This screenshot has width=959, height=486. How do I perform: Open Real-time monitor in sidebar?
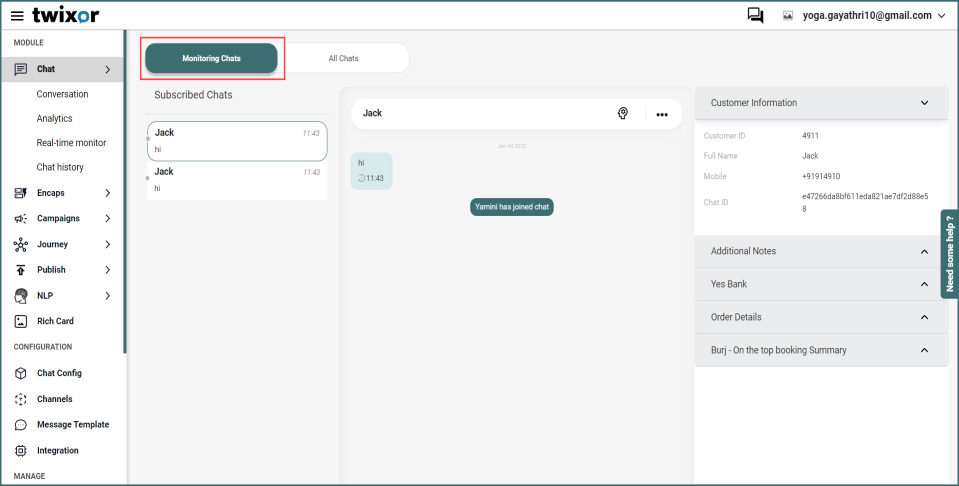coord(71,143)
